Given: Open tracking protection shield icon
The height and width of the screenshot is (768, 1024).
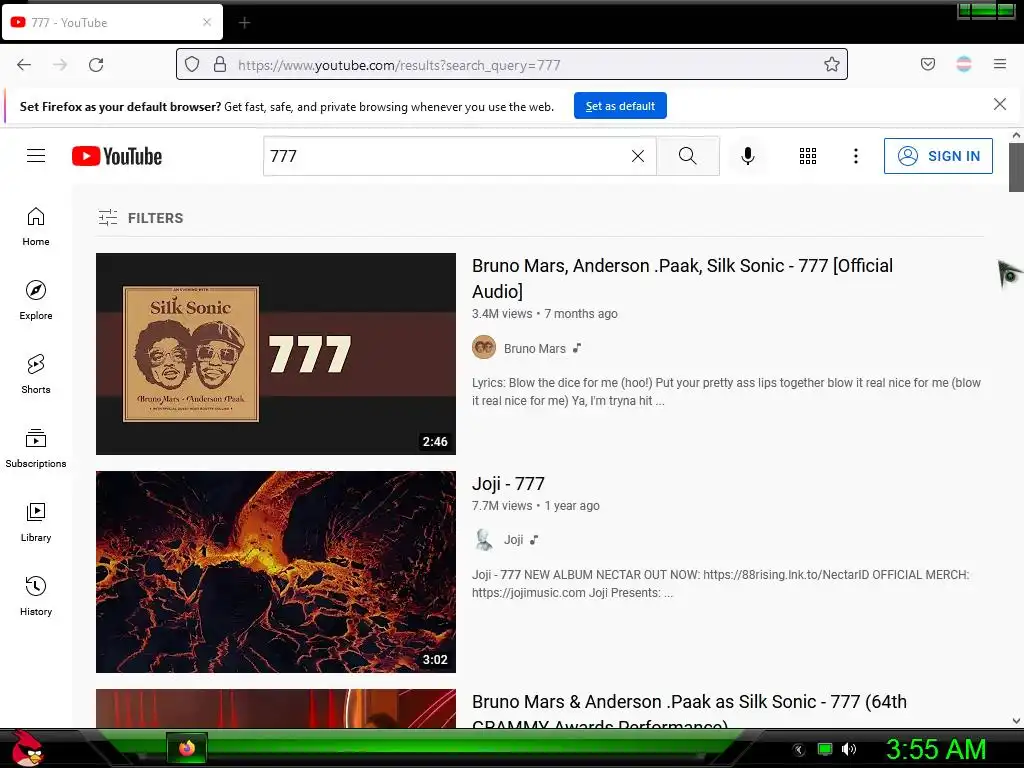Looking at the screenshot, I should point(191,64).
